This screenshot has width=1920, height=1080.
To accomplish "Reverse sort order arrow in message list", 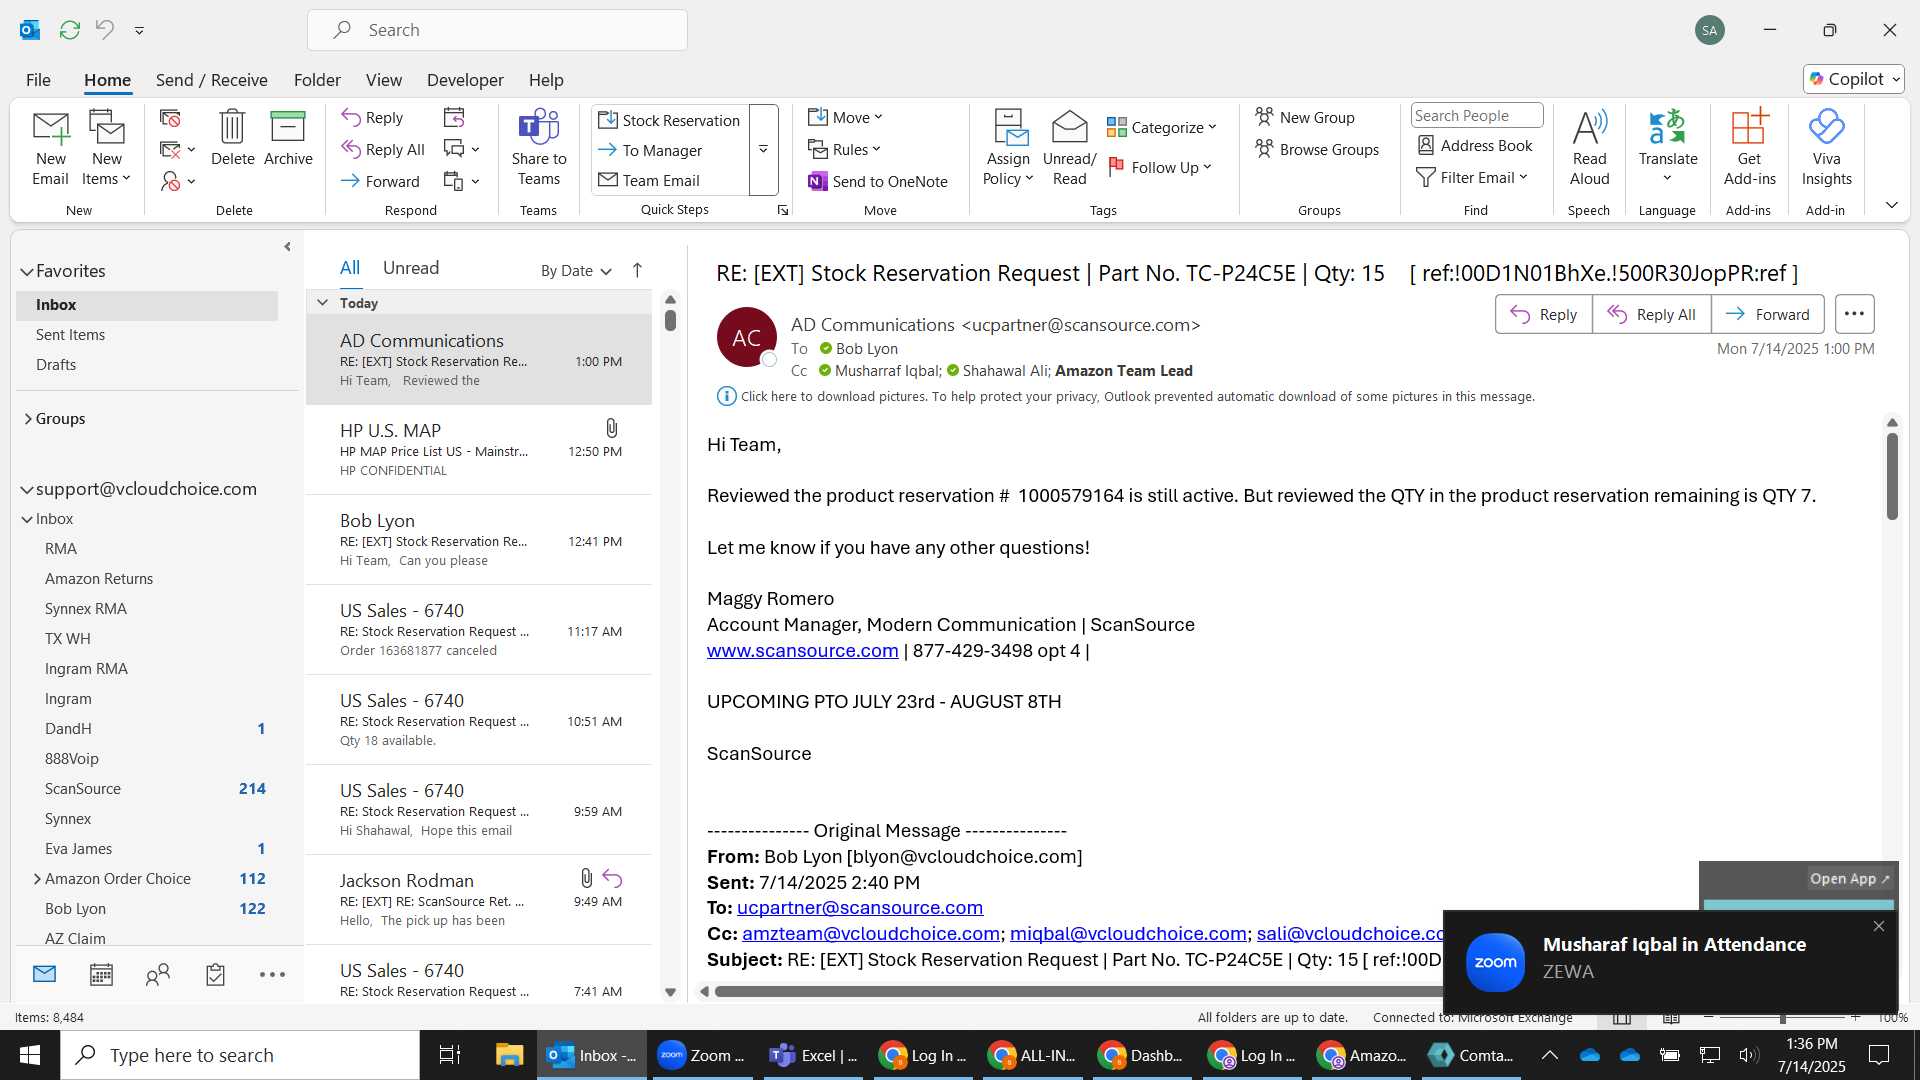I will tap(637, 270).
